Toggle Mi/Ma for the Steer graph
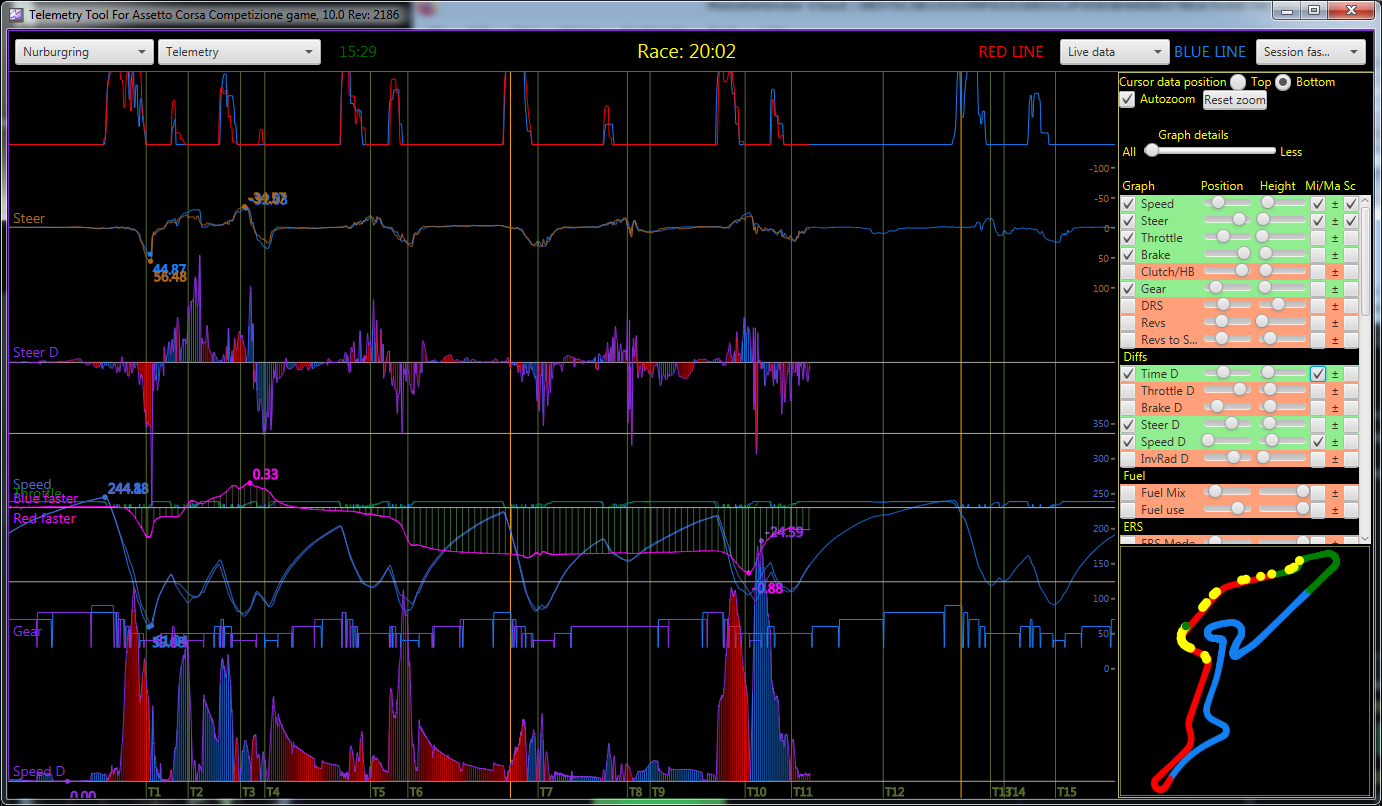The width and height of the screenshot is (1382, 806). 1316,220
